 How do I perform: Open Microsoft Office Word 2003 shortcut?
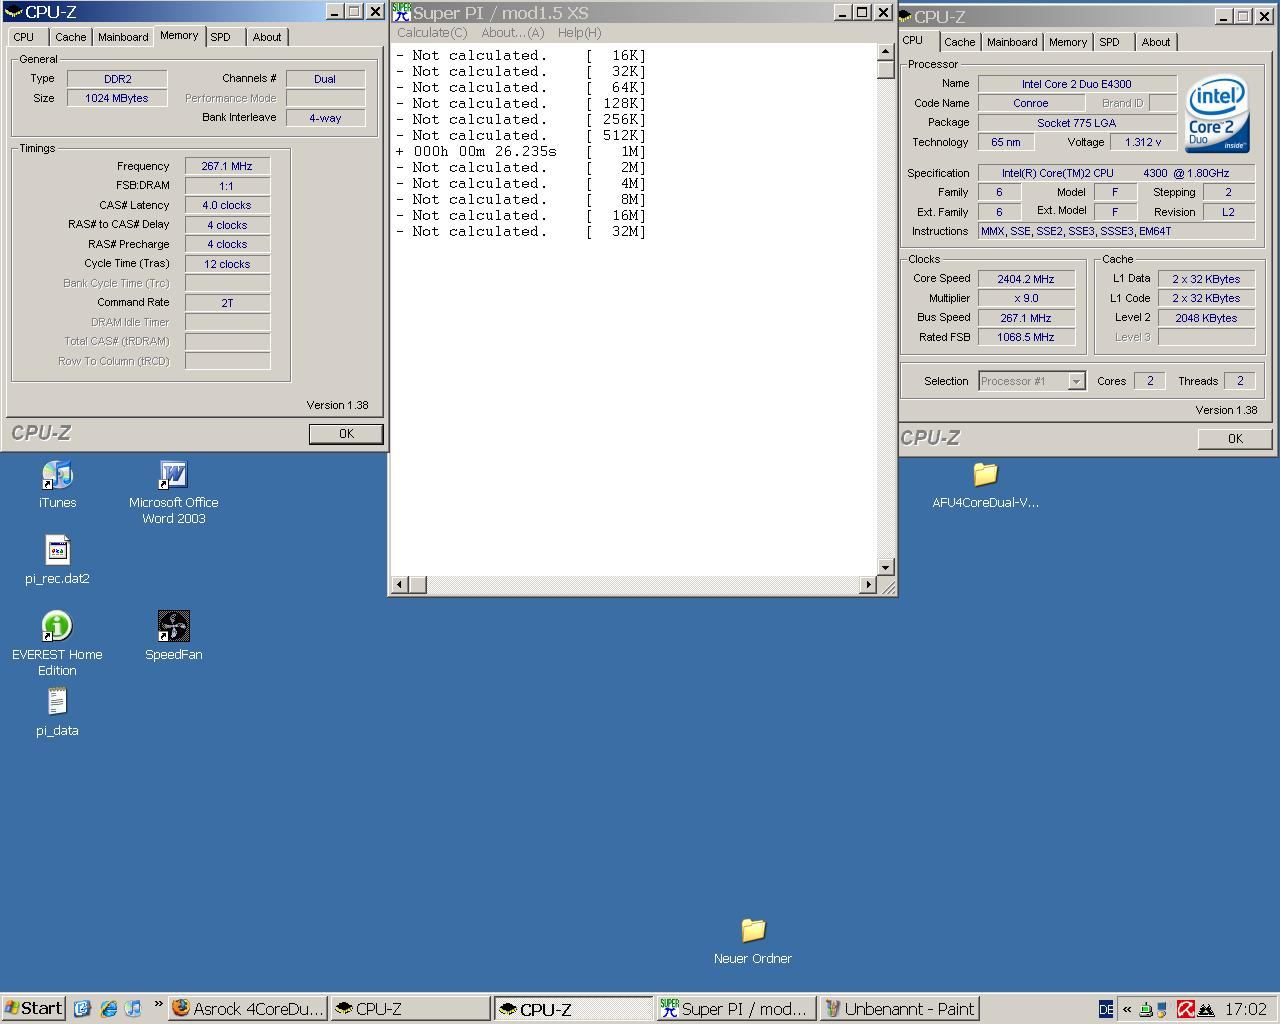[173, 476]
